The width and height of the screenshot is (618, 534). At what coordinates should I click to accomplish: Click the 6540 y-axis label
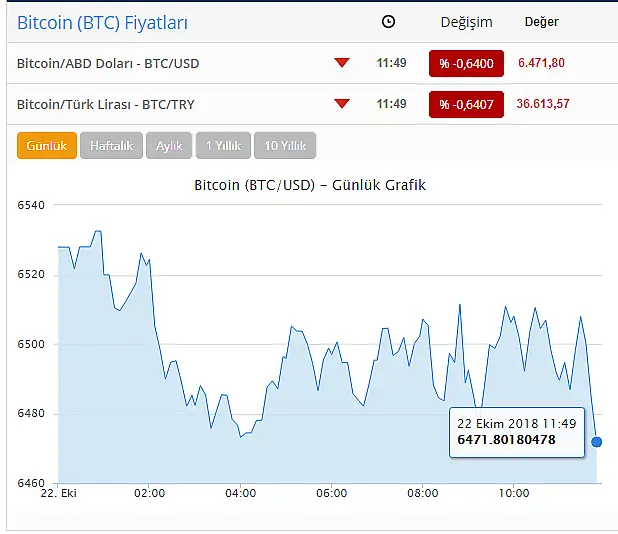tap(31, 205)
